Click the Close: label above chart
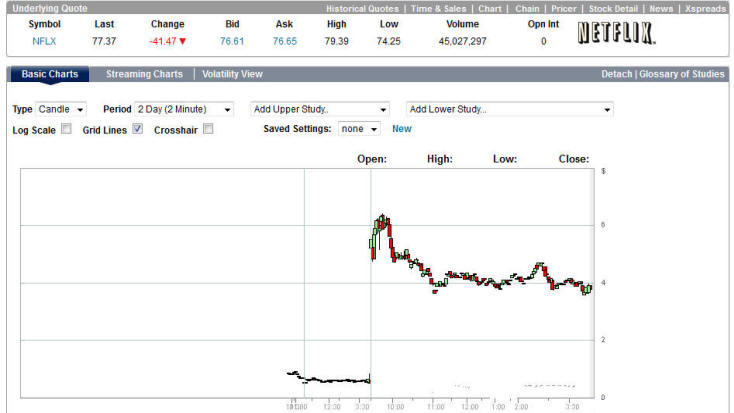This screenshot has width=734, height=413. tap(573, 159)
